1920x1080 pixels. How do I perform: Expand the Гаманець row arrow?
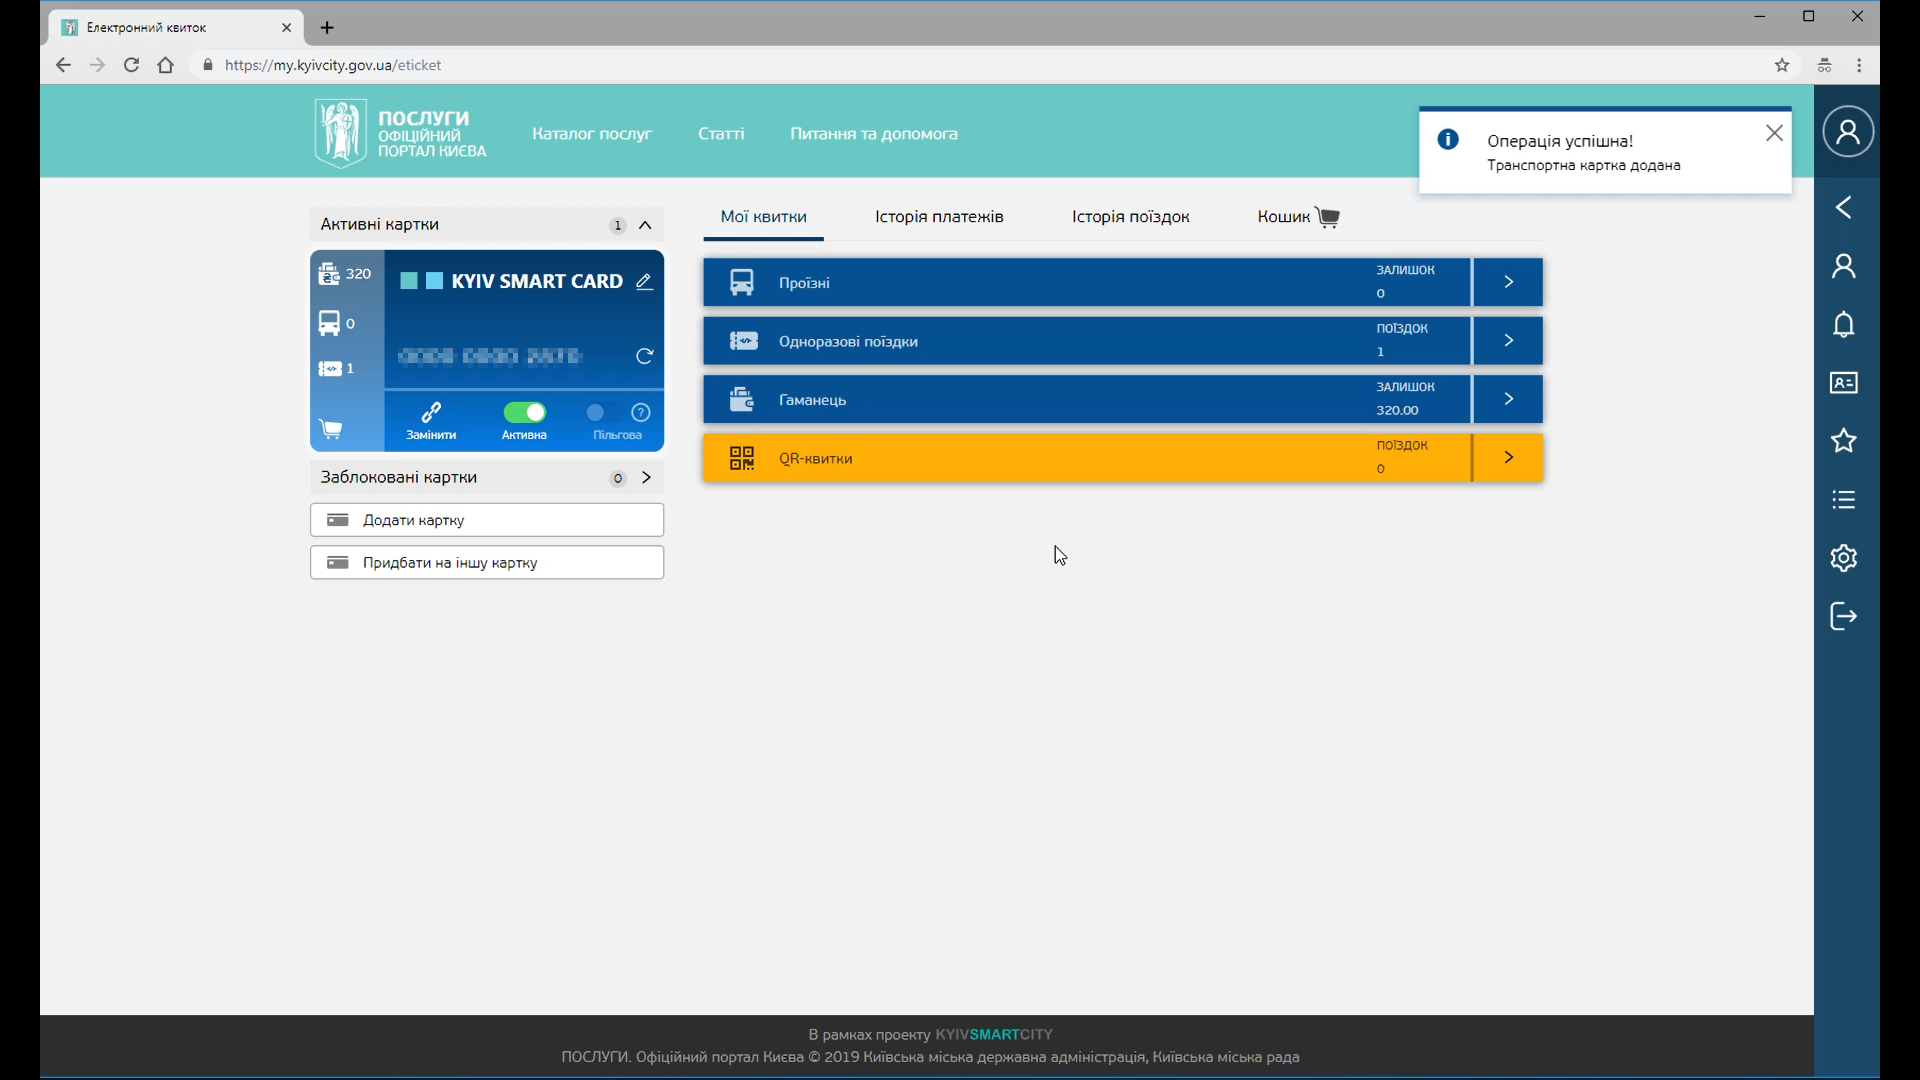pos(1508,399)
